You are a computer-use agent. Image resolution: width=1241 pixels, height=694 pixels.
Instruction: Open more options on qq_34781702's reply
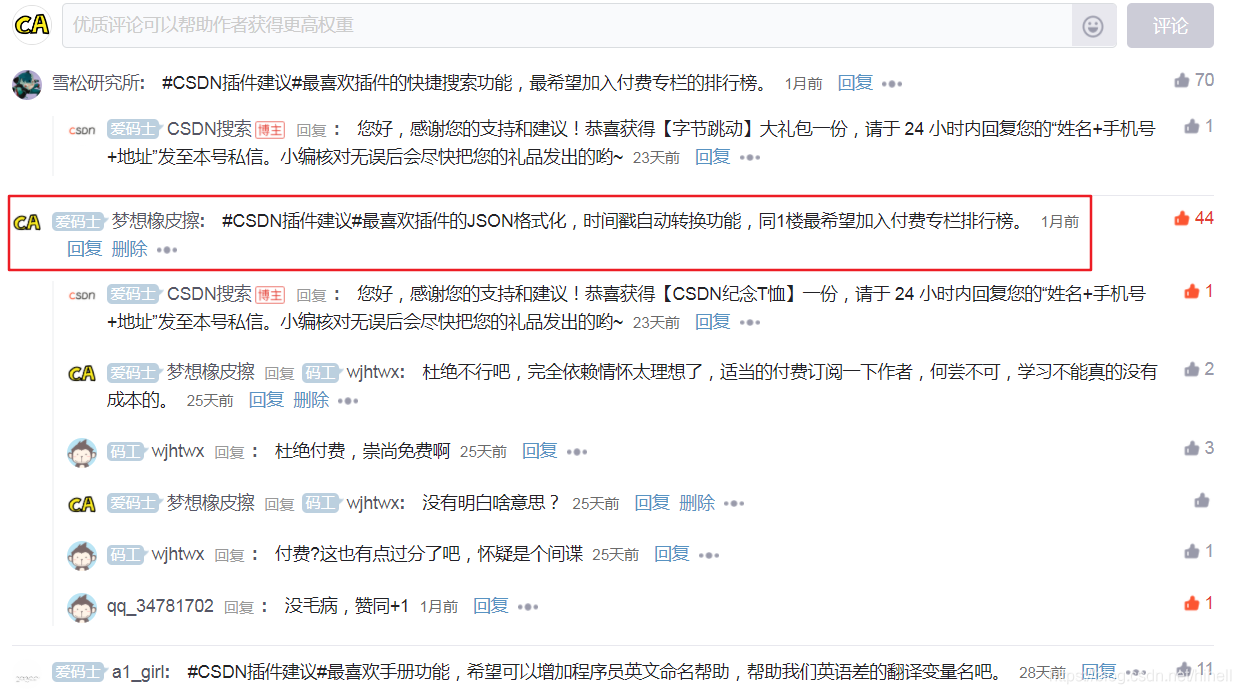(528, 605)
